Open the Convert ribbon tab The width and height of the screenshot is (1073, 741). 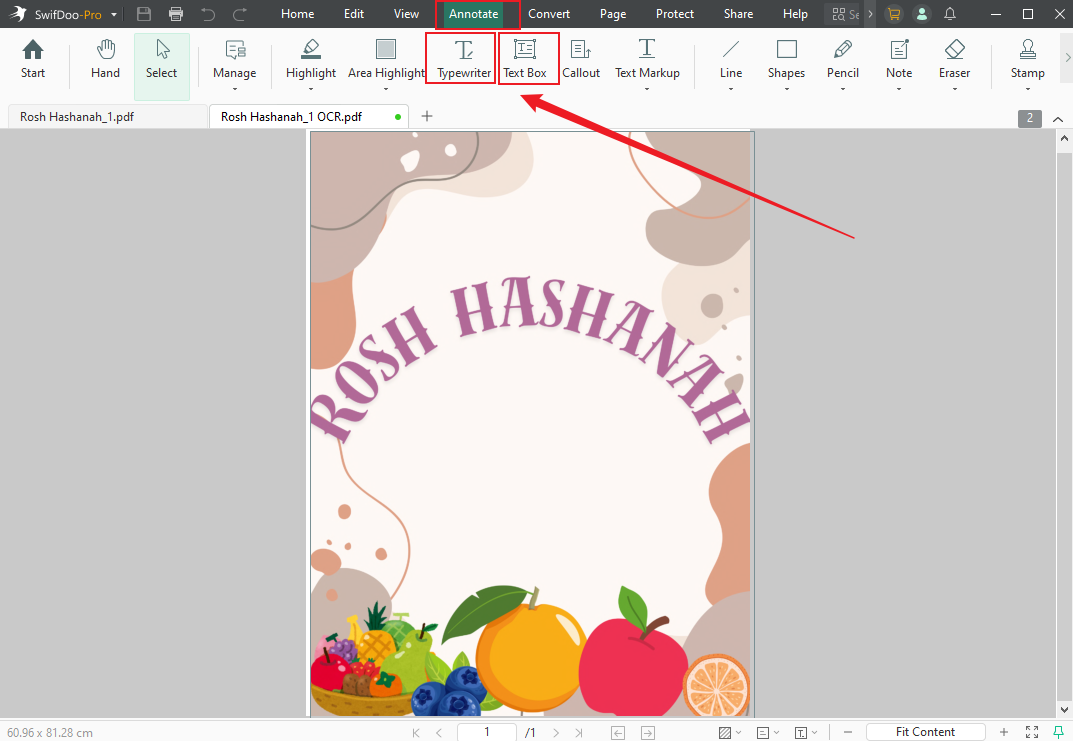[x=549, y=14]
